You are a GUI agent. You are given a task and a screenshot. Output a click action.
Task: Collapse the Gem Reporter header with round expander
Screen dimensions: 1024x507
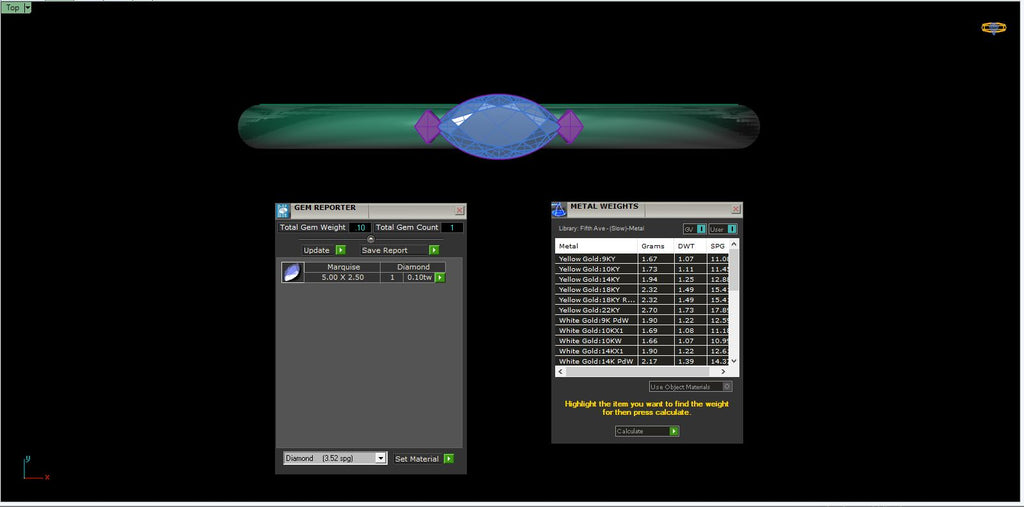tap(370, 239)
